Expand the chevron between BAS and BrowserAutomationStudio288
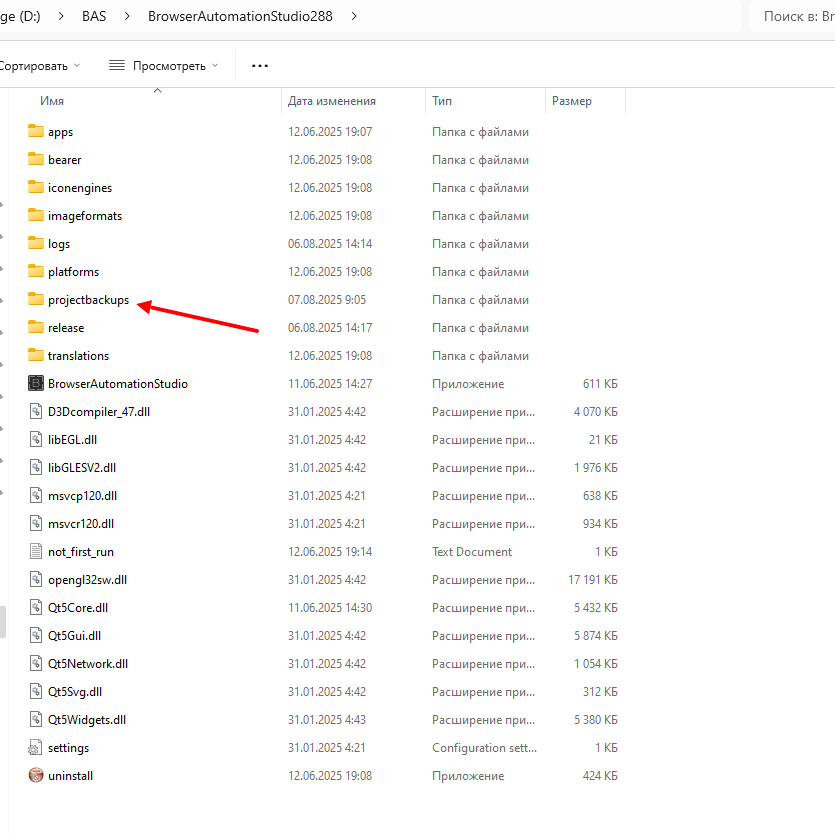Image resolution: width=835 pixels, height=834 pixels. [x=129, y=16]
